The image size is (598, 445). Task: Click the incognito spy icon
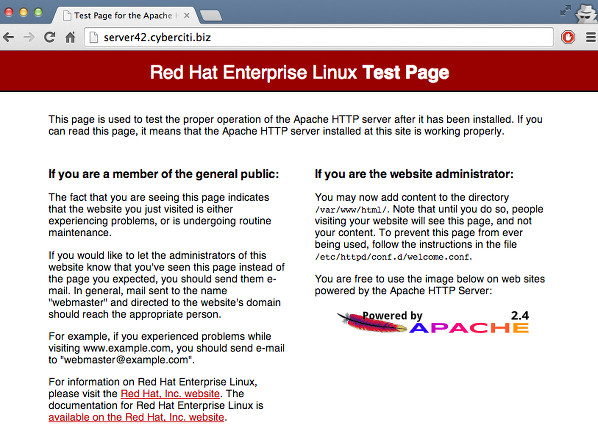[586, 13]
